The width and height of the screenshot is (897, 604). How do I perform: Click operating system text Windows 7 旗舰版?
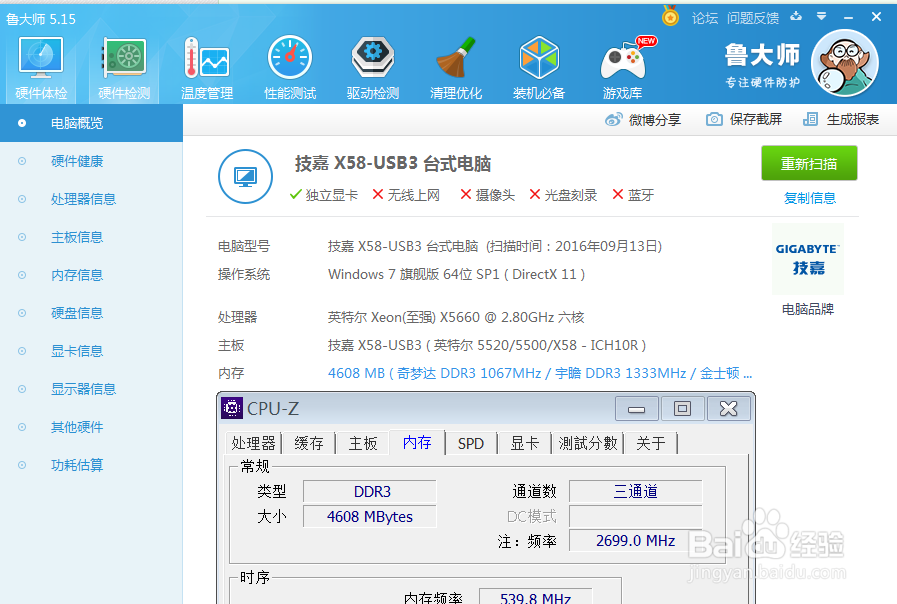coord(457,275)
